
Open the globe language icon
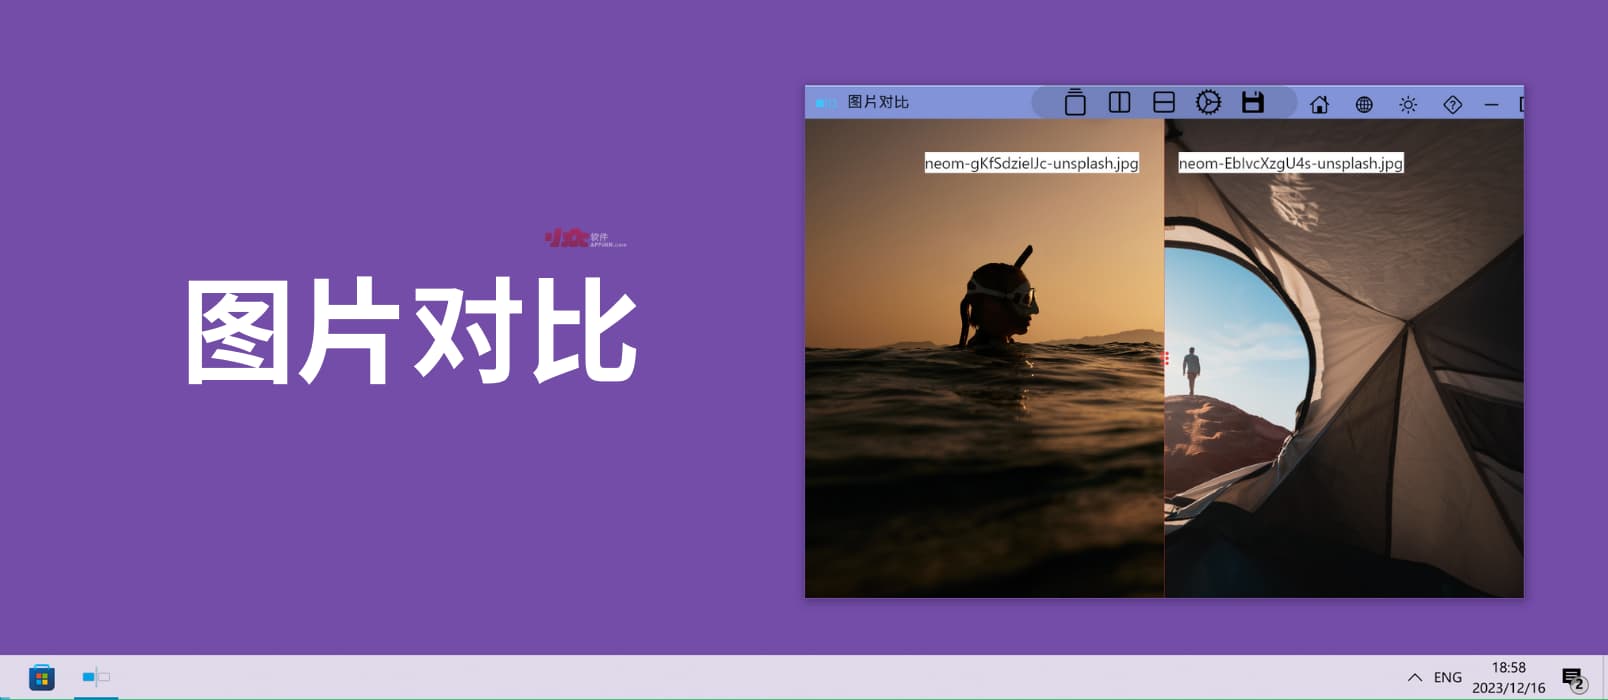pyautogui.click(x=1364, y=104)
